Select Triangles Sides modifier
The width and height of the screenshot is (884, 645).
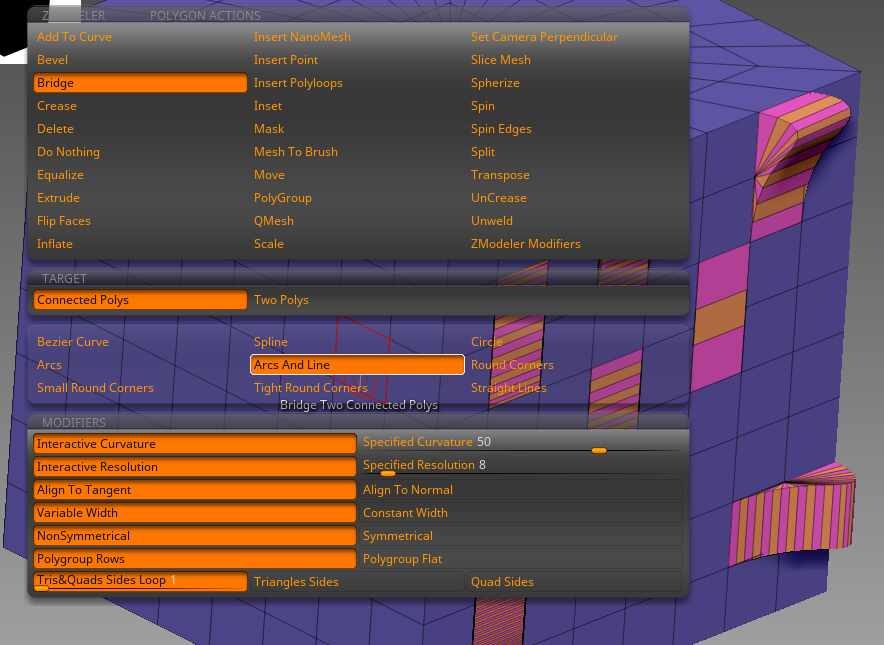point(357,582)
